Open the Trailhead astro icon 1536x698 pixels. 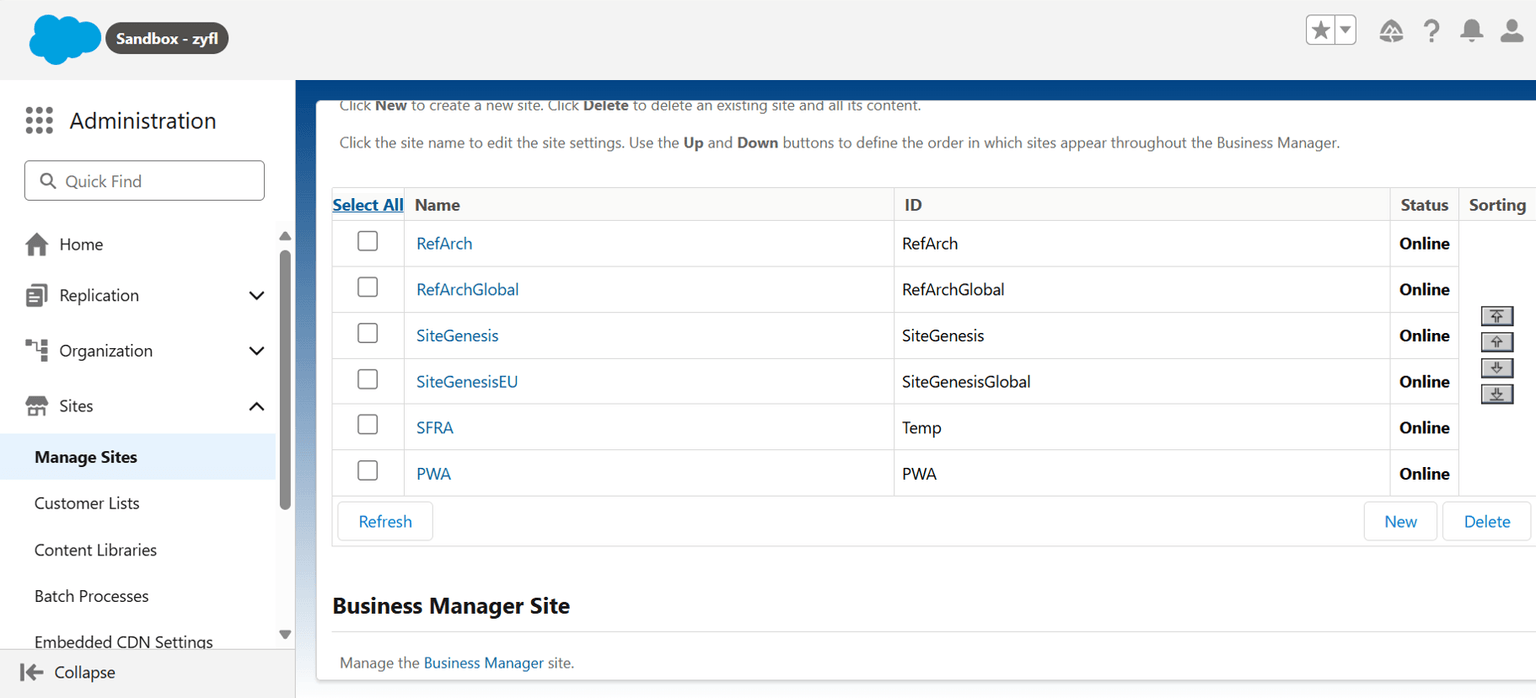pyautogui.click(x=1391, y=31)
